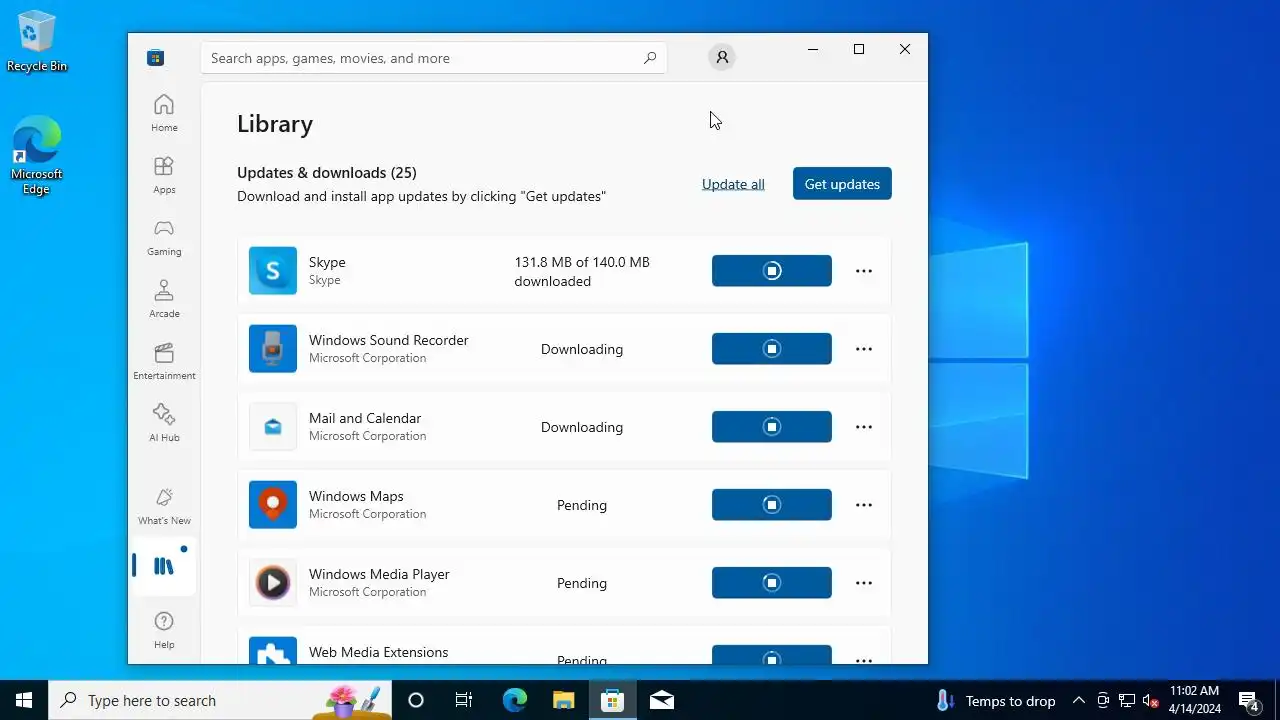Select the Skype app name text

(x=327, y=262)
